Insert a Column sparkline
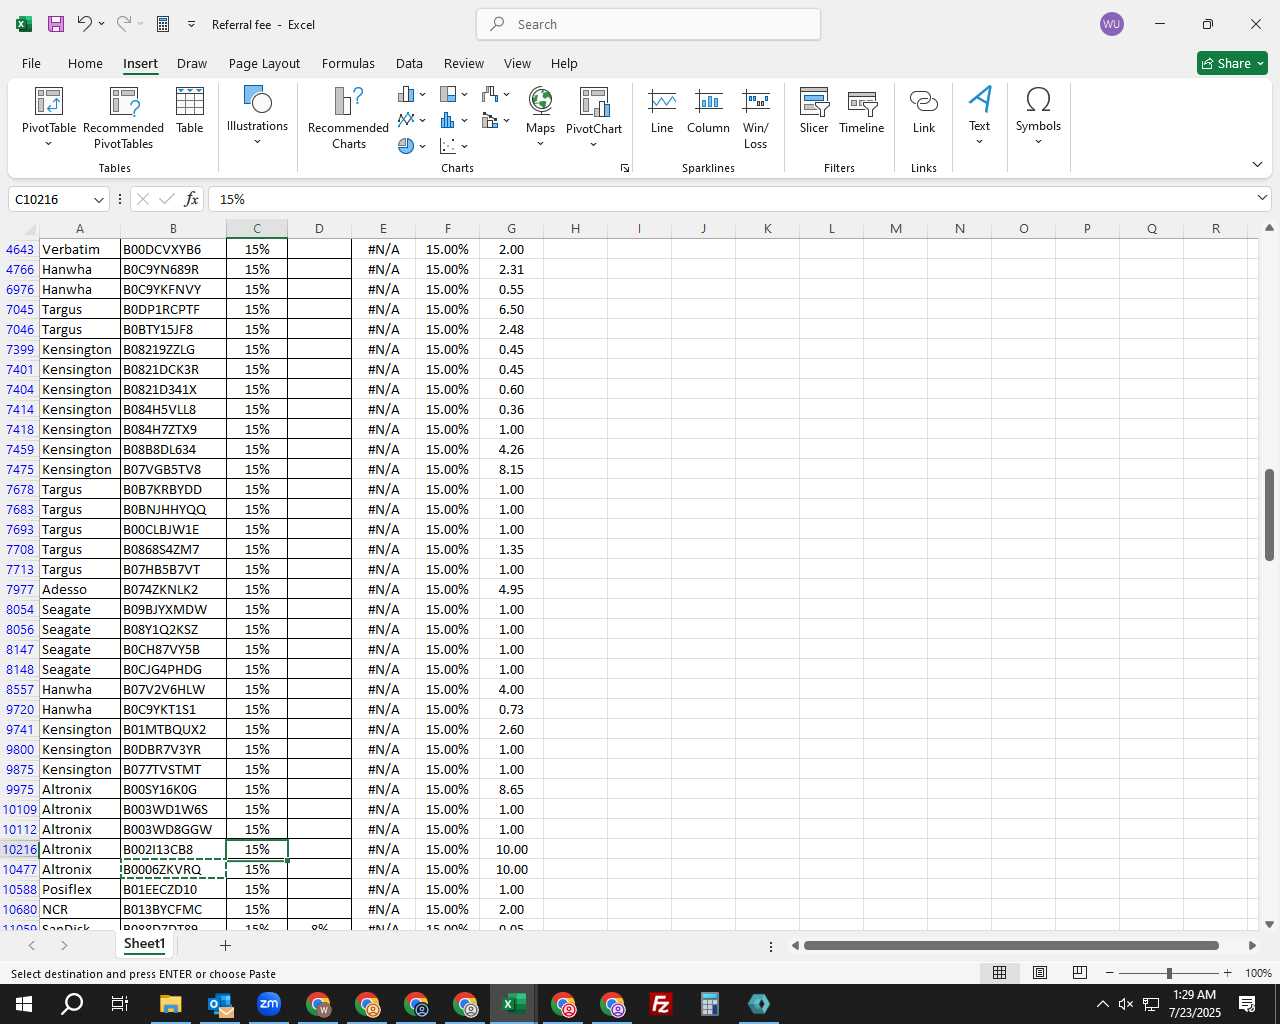The width and height of the screenshot is (1280, 1024). coord(708,111)
